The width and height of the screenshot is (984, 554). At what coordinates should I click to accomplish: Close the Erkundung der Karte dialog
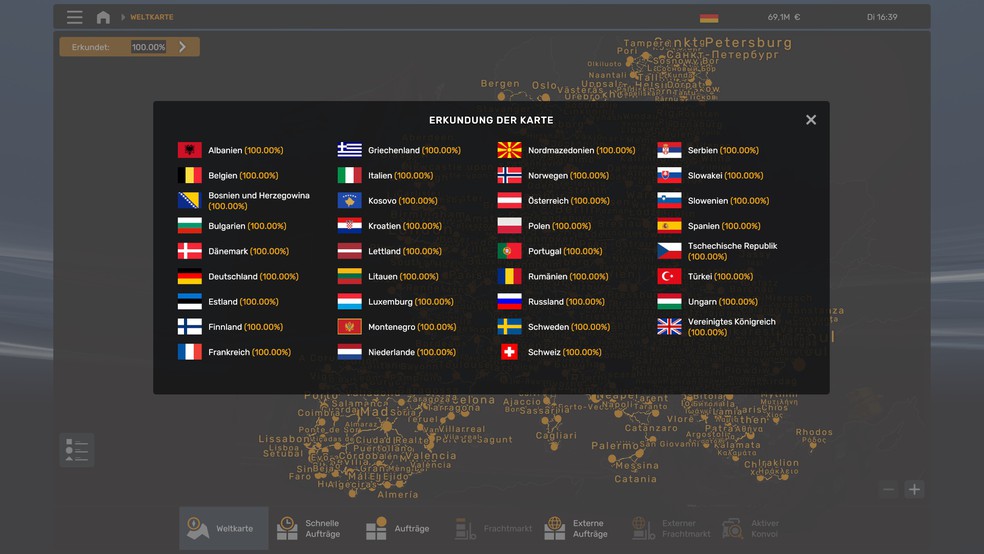[x=811, y=120]
